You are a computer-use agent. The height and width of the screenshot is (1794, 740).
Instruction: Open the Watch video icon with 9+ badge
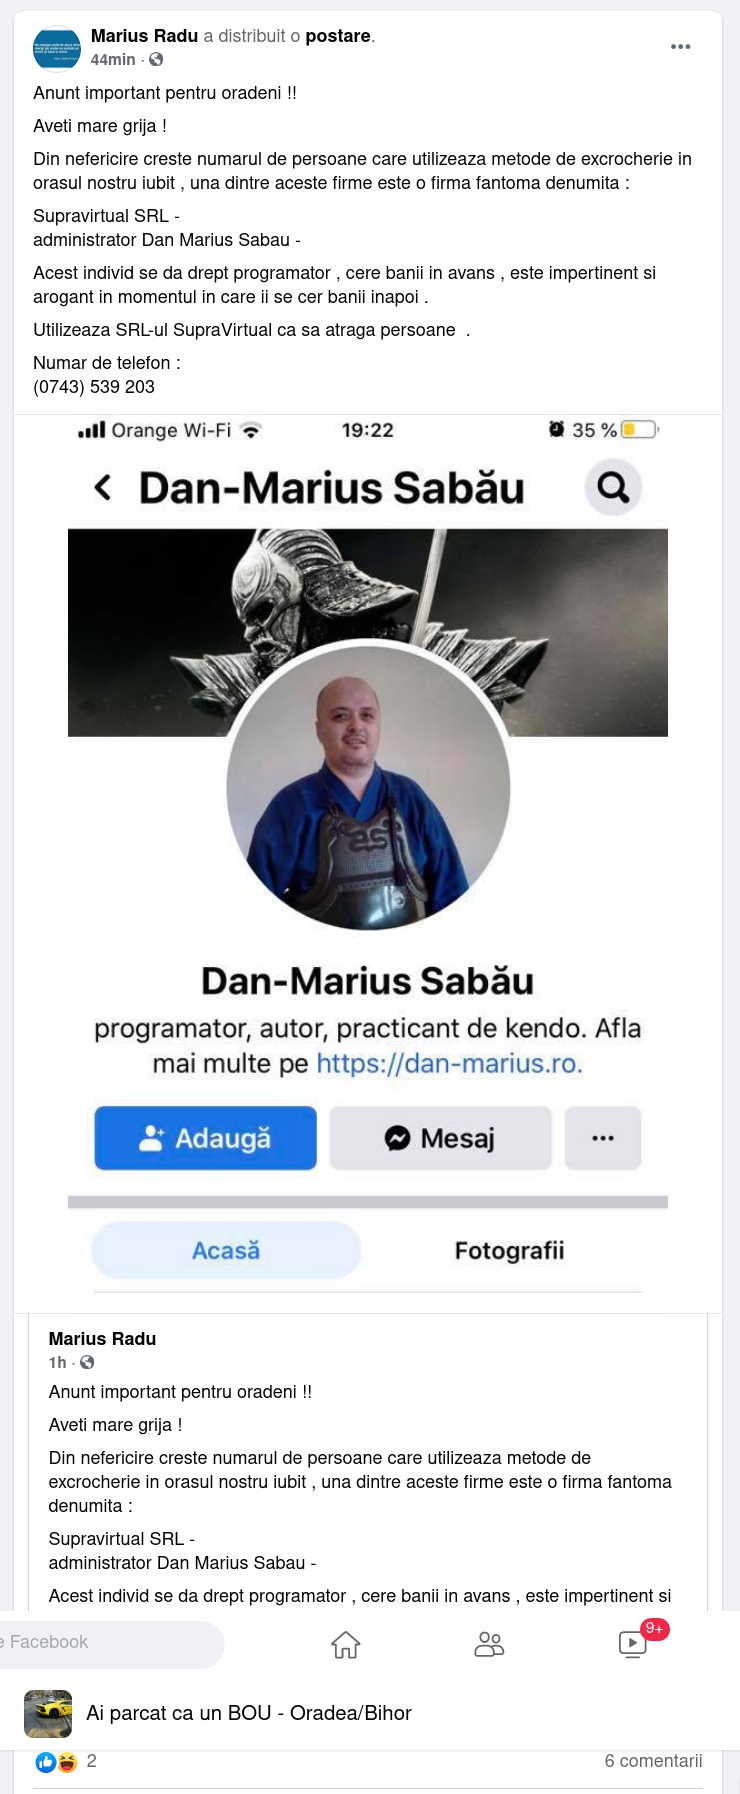coord(633,1644)
